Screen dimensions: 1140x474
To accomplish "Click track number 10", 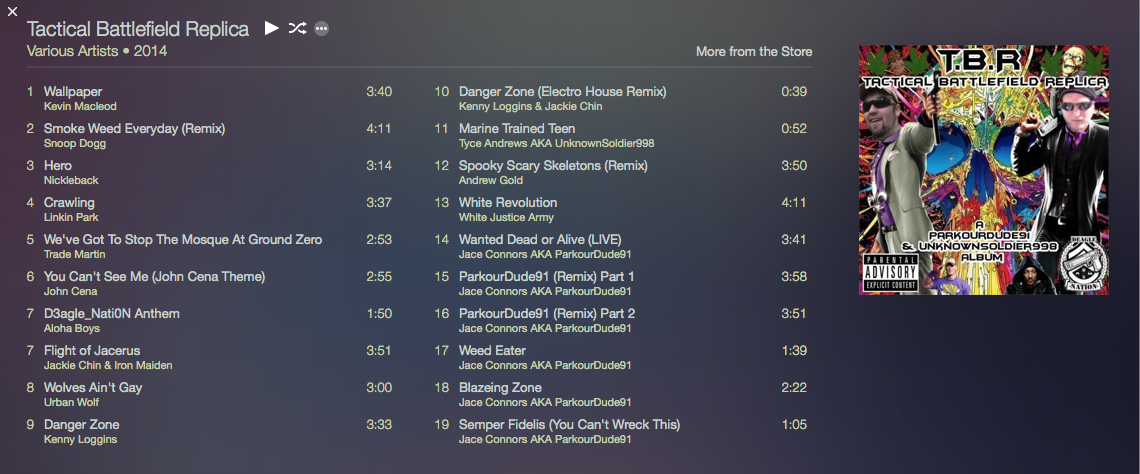I will (442, 92).
